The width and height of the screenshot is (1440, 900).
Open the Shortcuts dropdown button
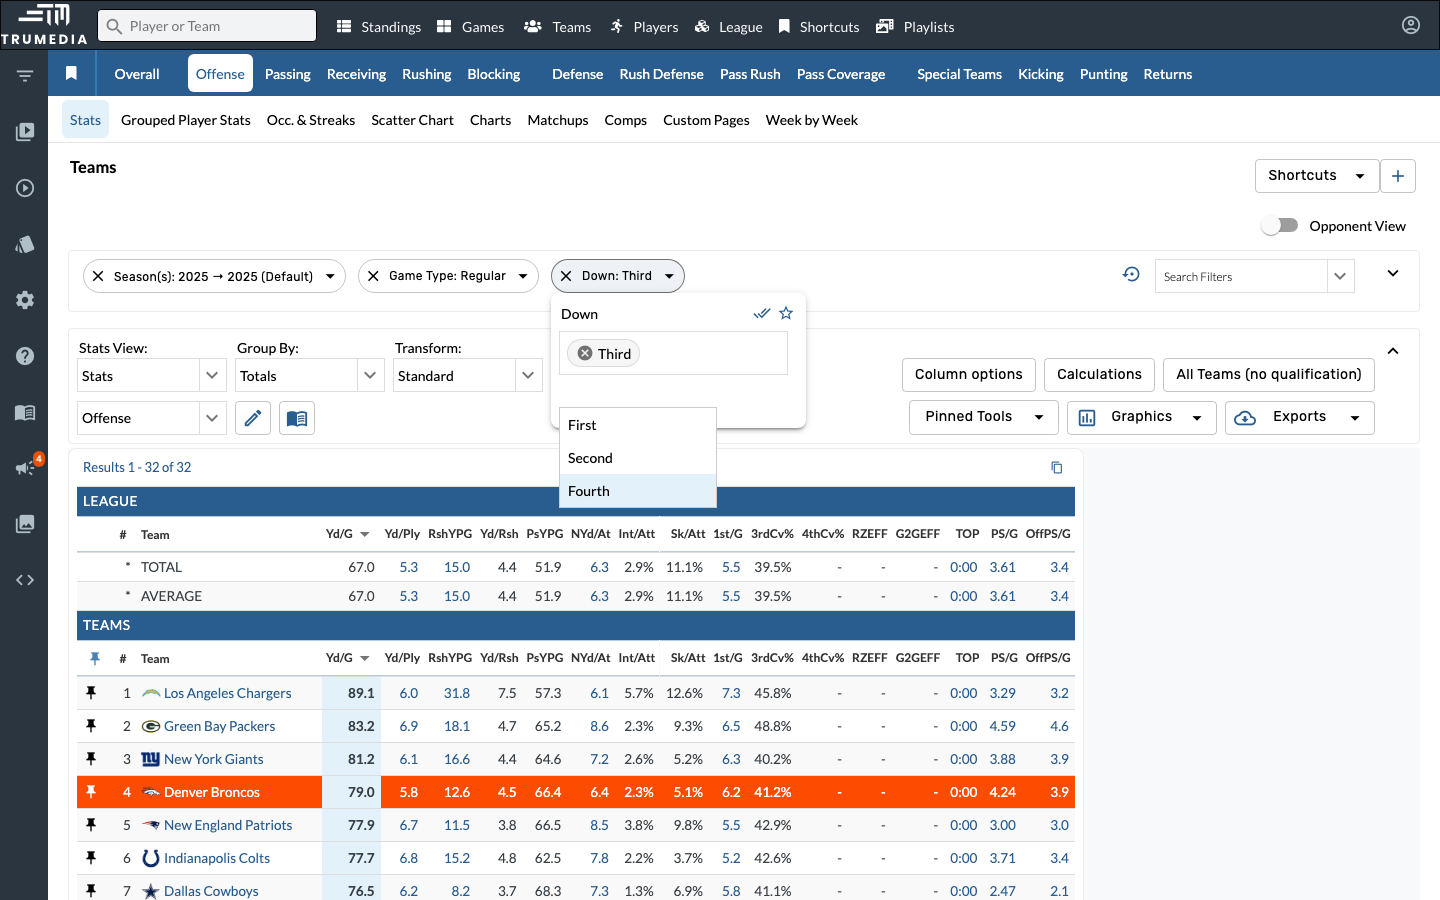click(x=1317, y=176)
